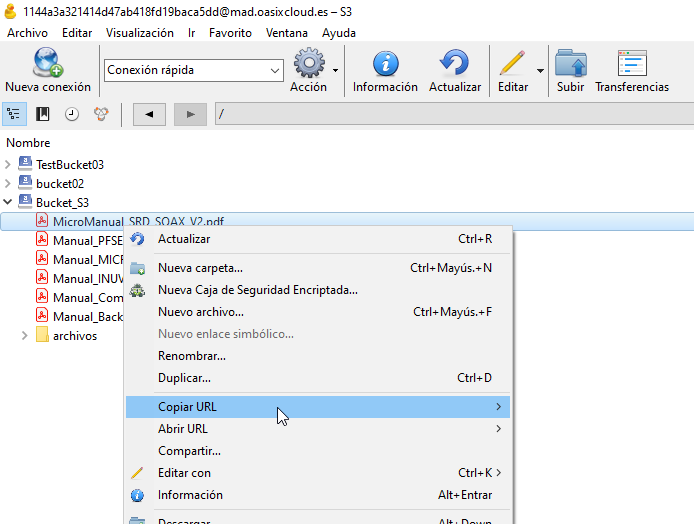Click the Información toolbar icon
This screenshot has height=524, width=694.
[385, 64]
